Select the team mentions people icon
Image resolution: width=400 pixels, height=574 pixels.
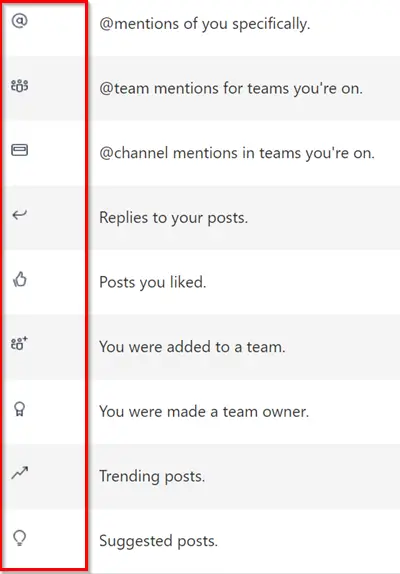[x=19, y=86]
